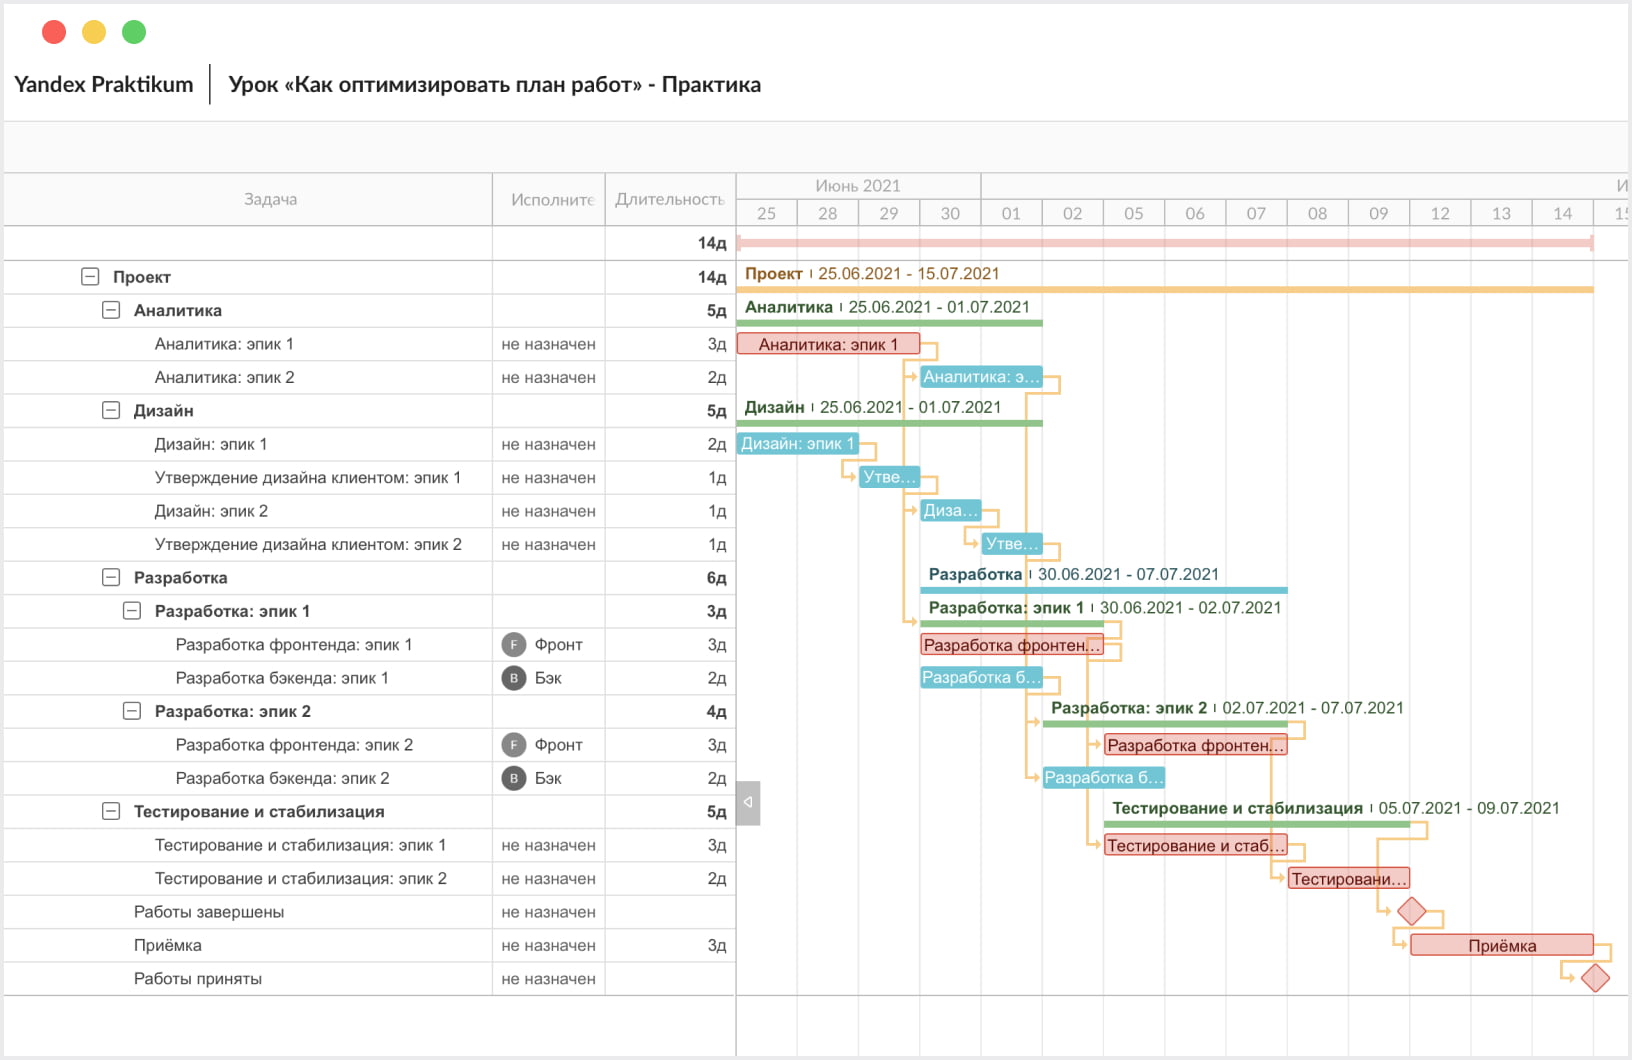
Task: Click the Yandex Praktikum logo
Action: tap(104, 85)
